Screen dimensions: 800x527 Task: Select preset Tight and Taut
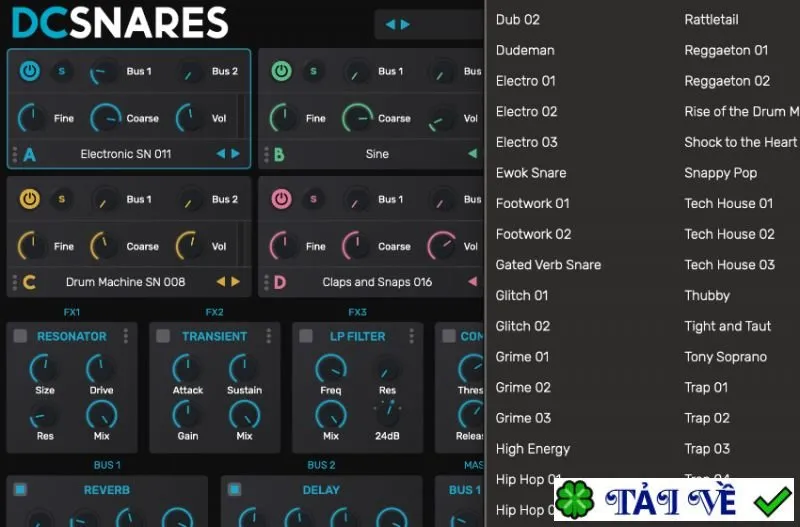click(727, 326)
